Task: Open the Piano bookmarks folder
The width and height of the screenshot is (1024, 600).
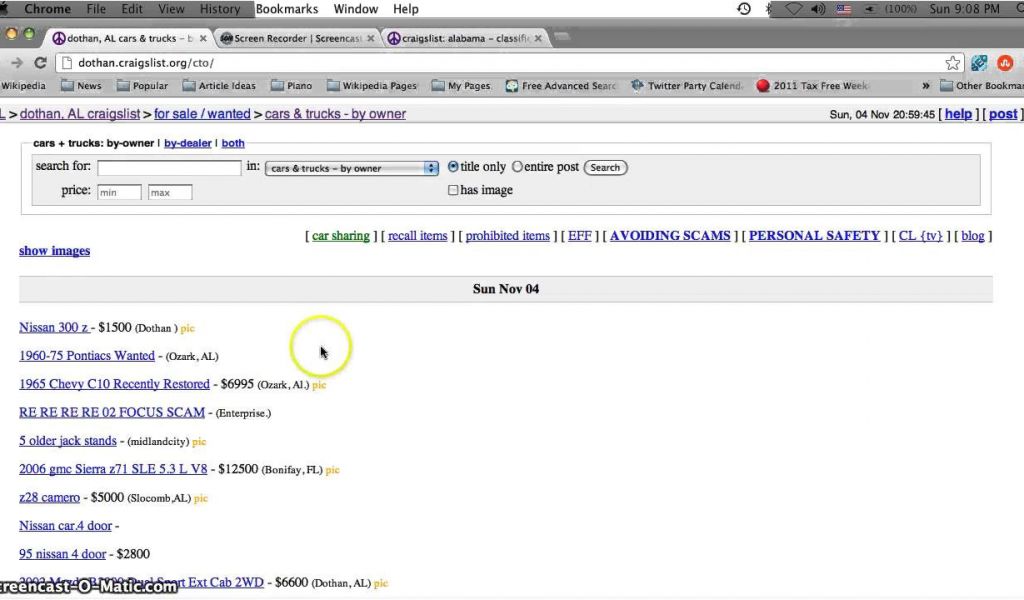Action: pos(291,86)
